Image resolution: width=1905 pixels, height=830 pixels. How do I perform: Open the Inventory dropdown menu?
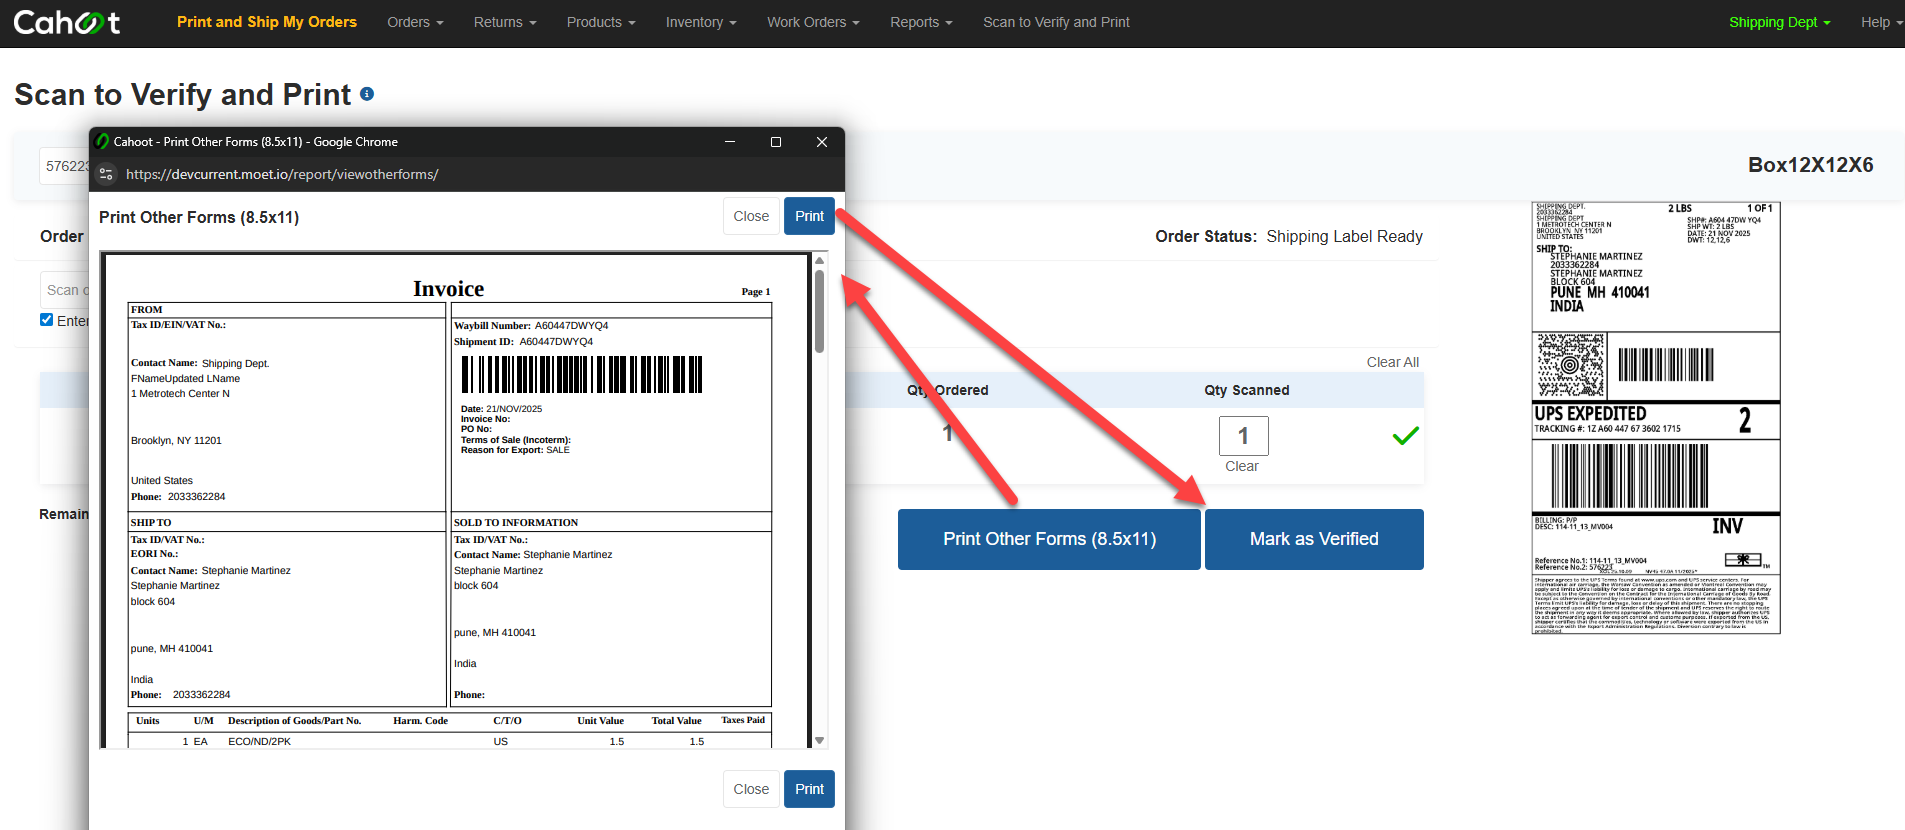pyautogui.click(x=701, y=22)
